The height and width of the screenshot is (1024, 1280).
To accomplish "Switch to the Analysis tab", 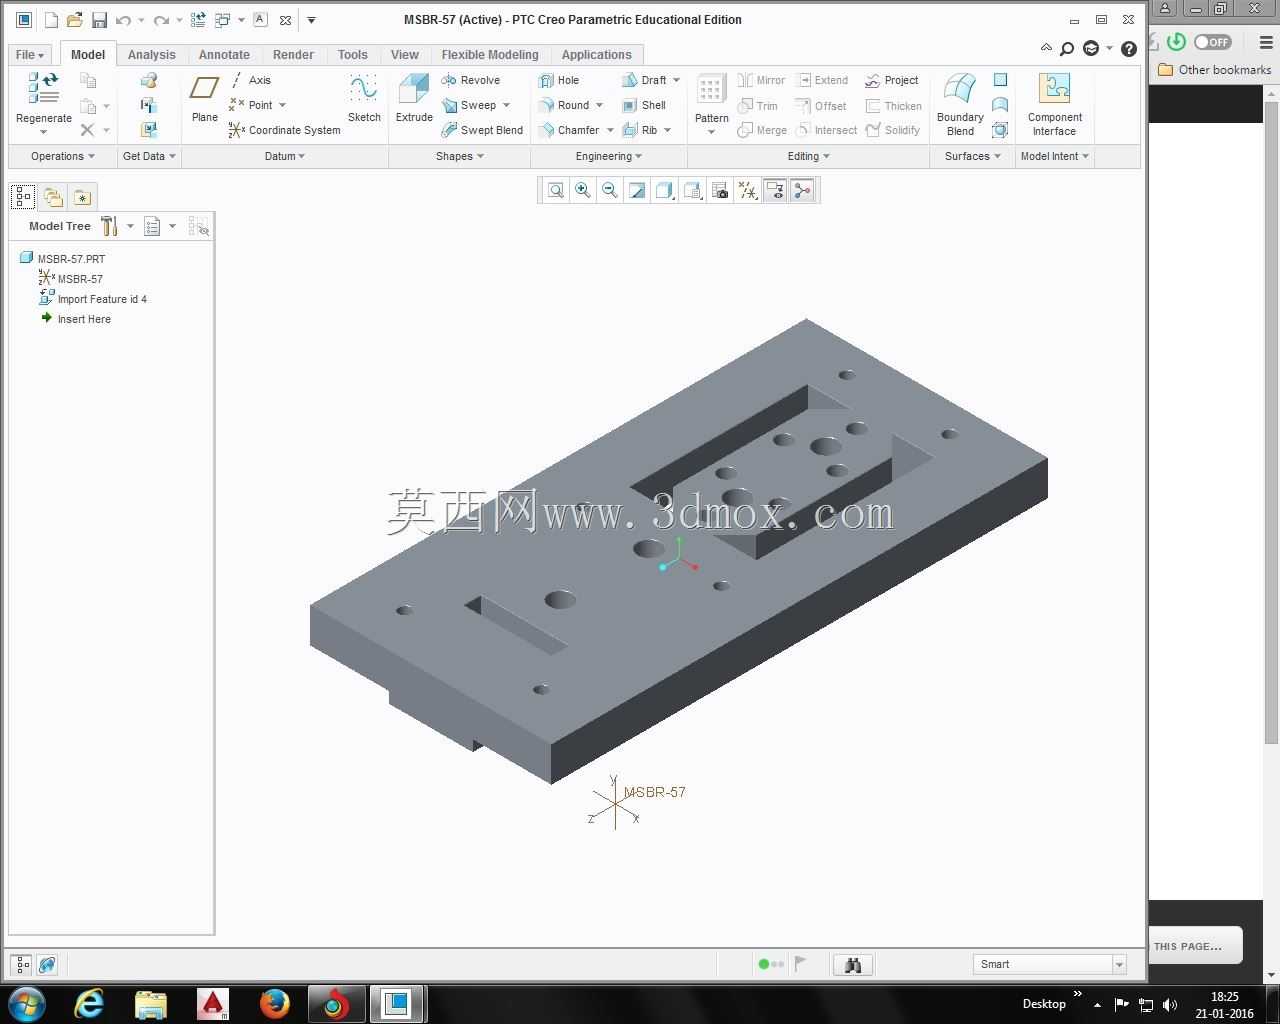I will pos(152,55).
